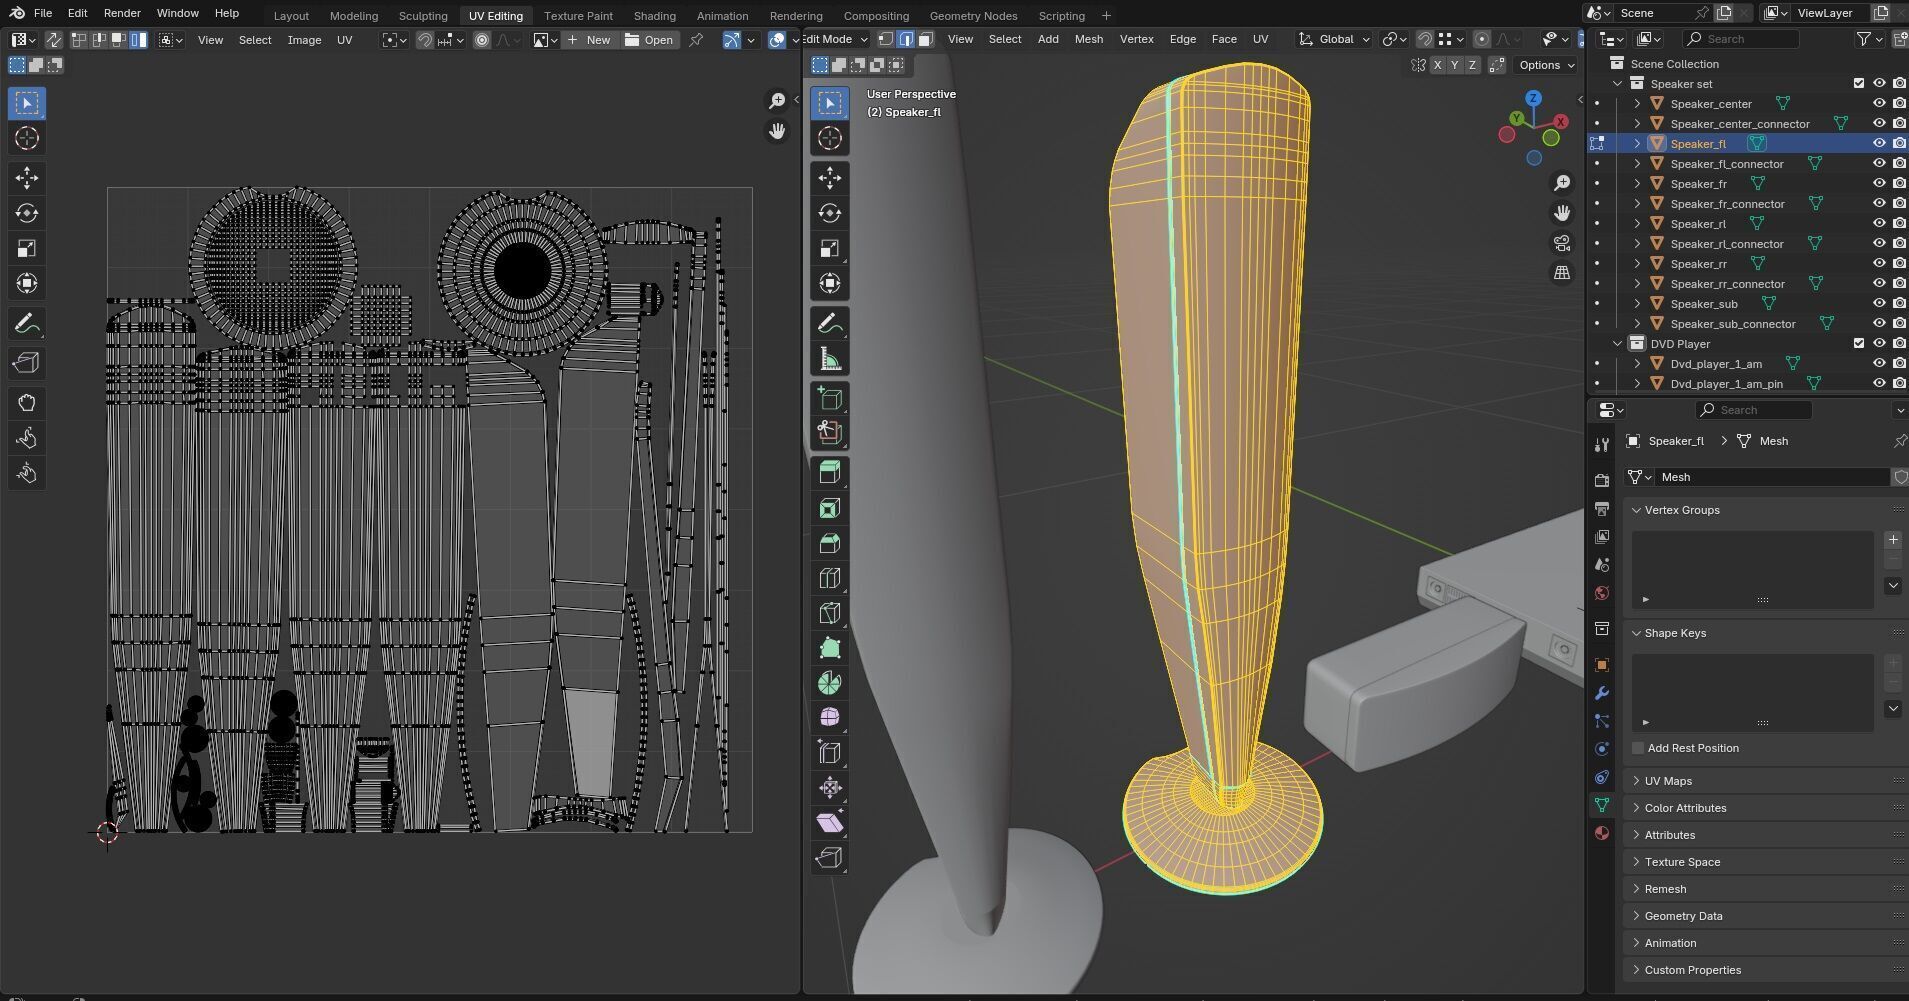This screenshot has width=1909, height=1001.
Task: Switch to face select mode in 3D viewport
Action: (926, 39)
